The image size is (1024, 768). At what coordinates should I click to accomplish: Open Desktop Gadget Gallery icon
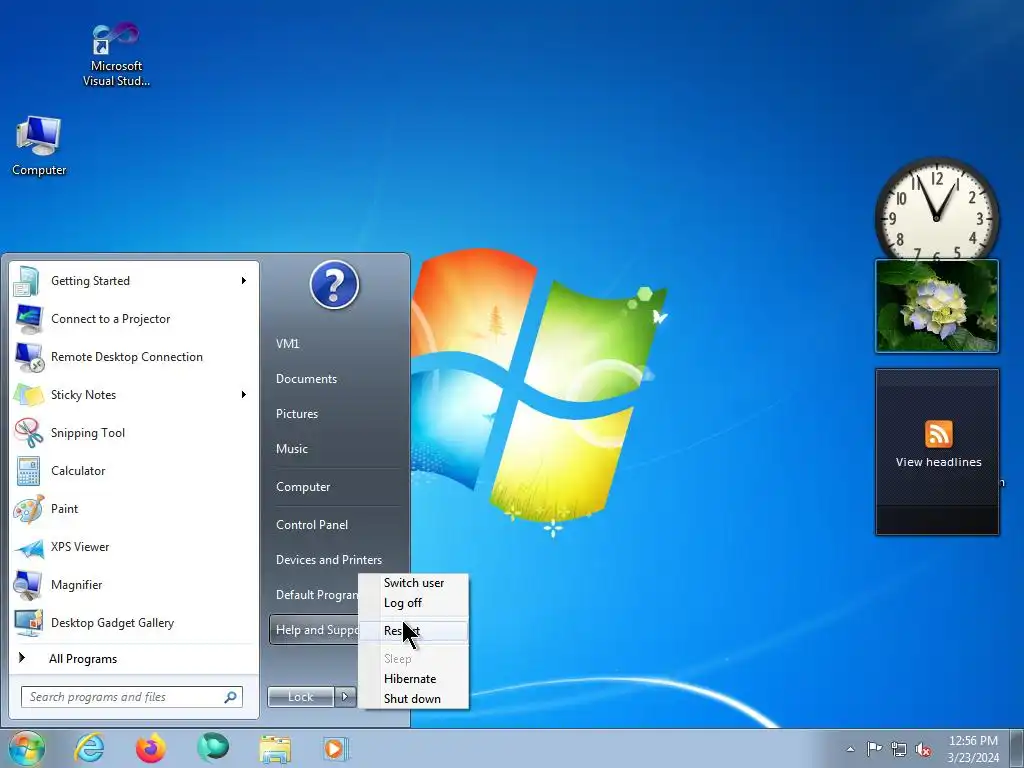tap(28, 623)
